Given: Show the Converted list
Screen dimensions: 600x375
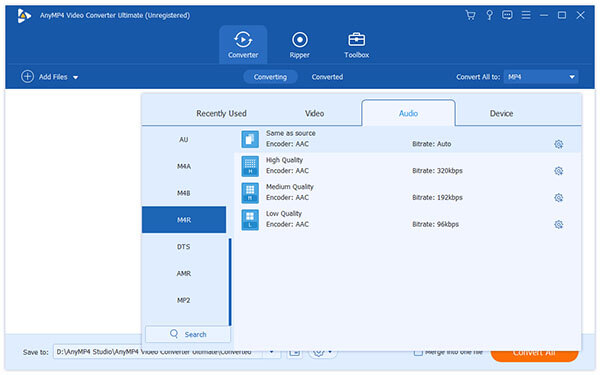Looking at the screenshot, I should [327, 77].
